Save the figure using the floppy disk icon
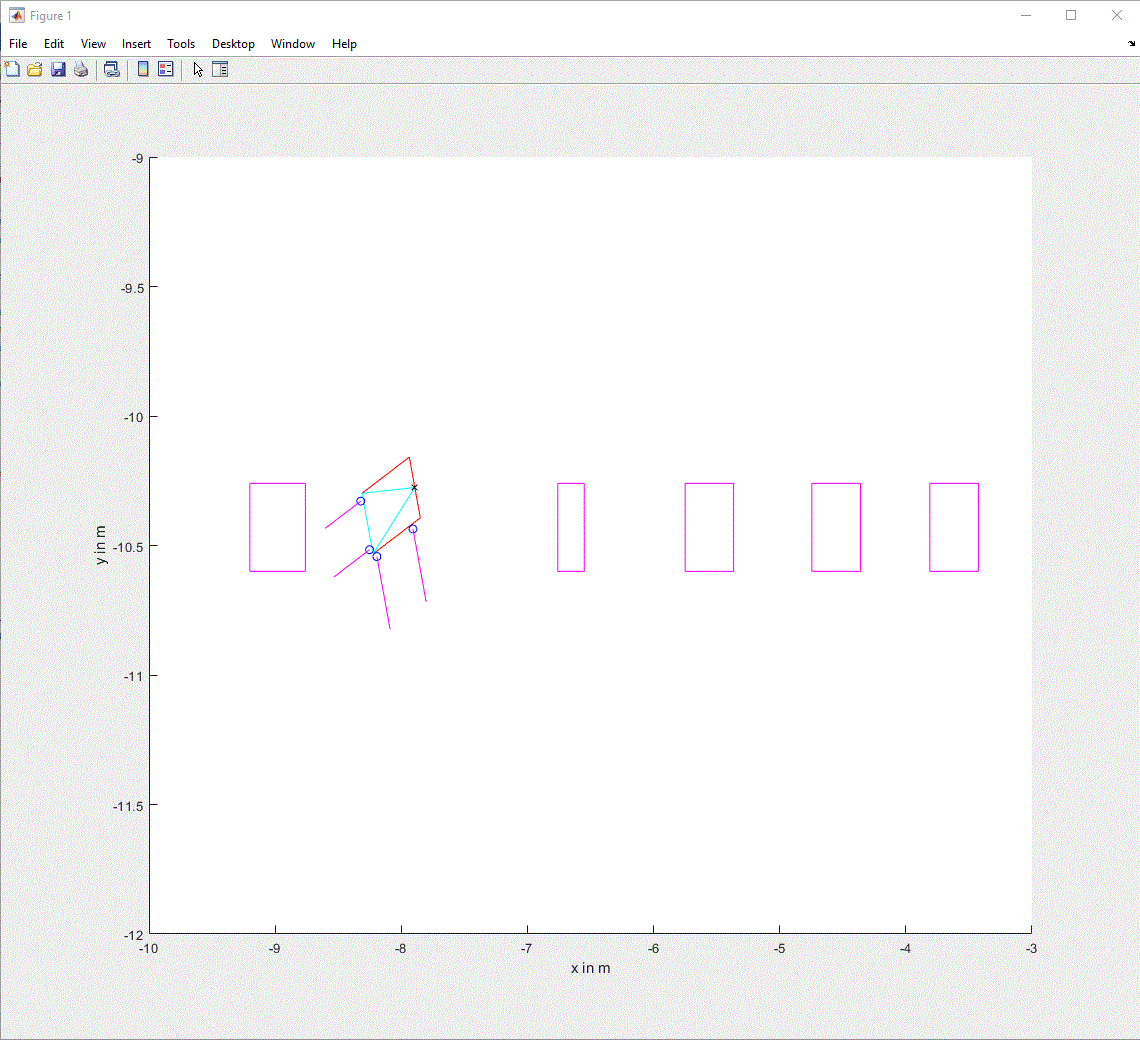The height and width of the screenshot is (1040, 1140). (x=58, y=69)
